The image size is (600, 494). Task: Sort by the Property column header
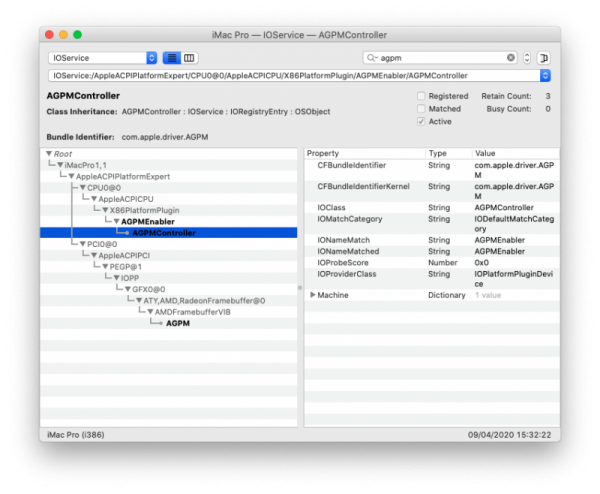[x=365, y=153]
